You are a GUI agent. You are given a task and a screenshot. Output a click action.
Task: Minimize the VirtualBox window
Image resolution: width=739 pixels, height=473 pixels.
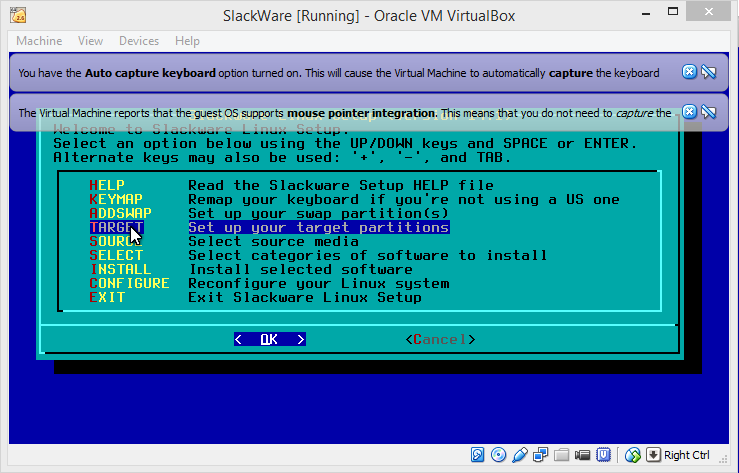(646, 13)
